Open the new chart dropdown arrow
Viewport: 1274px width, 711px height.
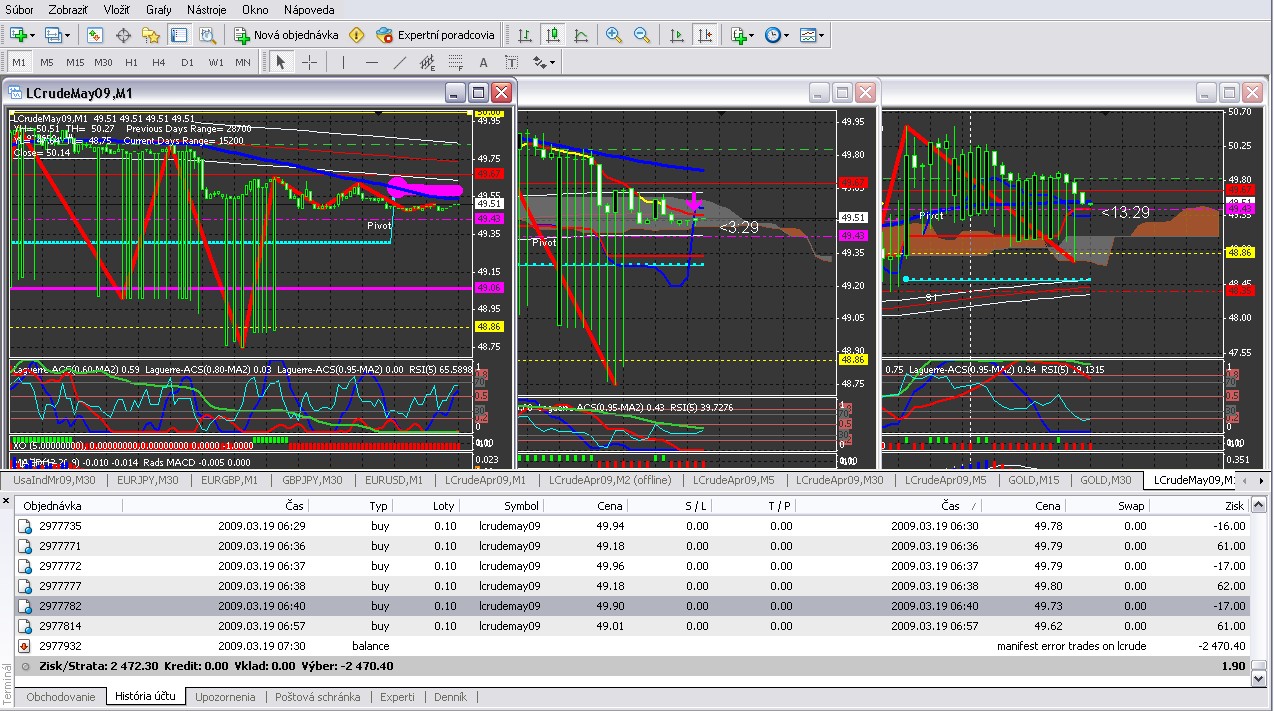(33, 35)
